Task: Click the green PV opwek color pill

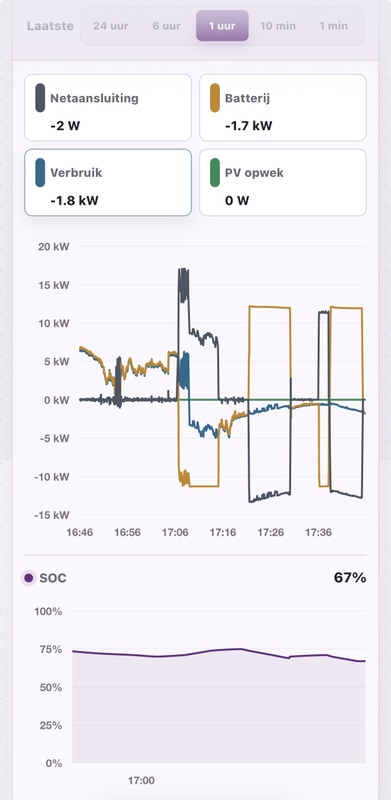Action: click(x=215, y=173)
